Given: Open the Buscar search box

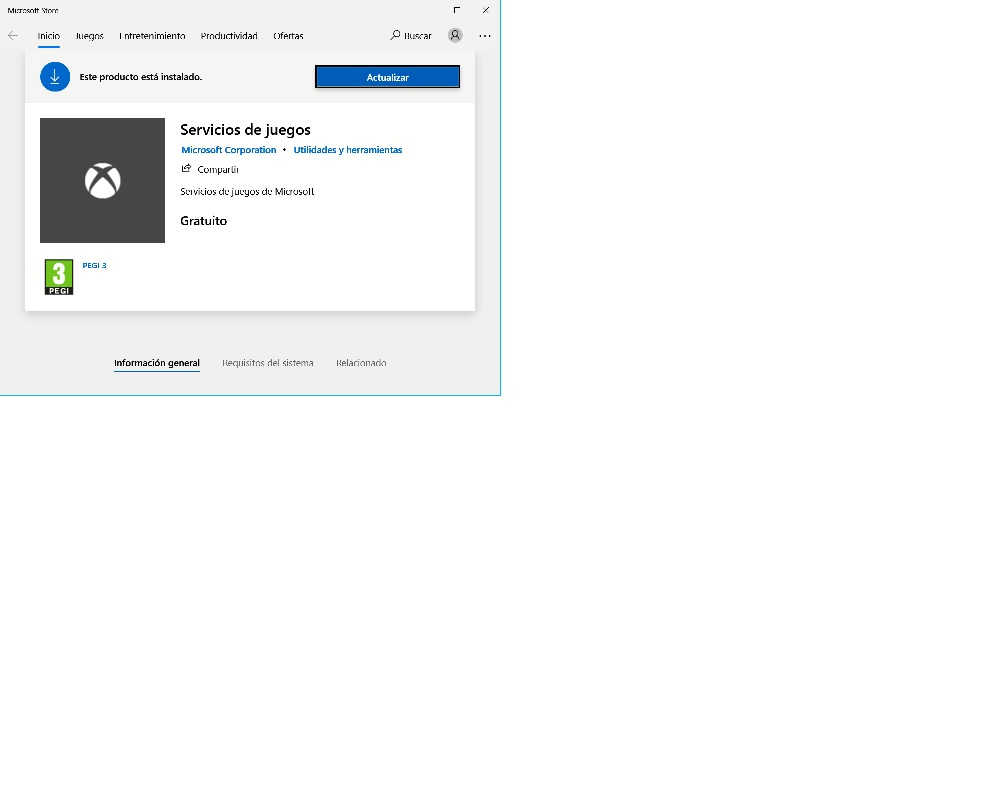Looking at the screenshot, I should 411,36.
